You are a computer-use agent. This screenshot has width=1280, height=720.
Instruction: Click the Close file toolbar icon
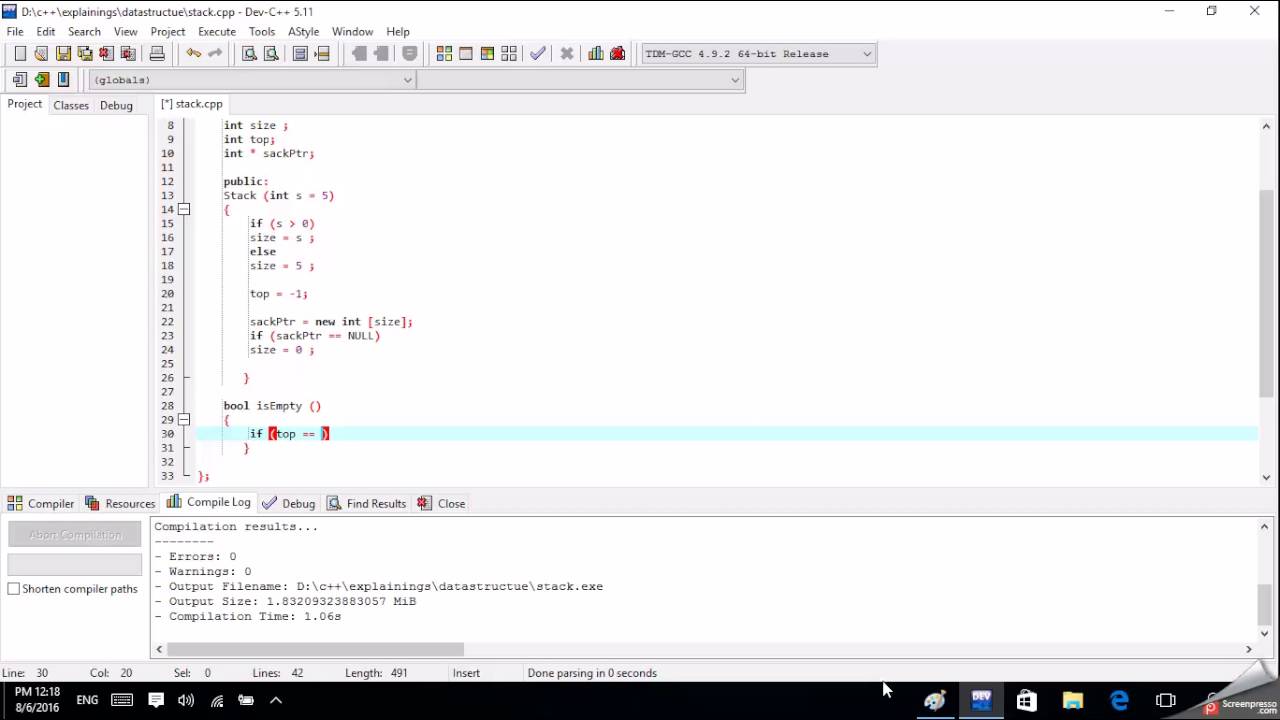106,54
